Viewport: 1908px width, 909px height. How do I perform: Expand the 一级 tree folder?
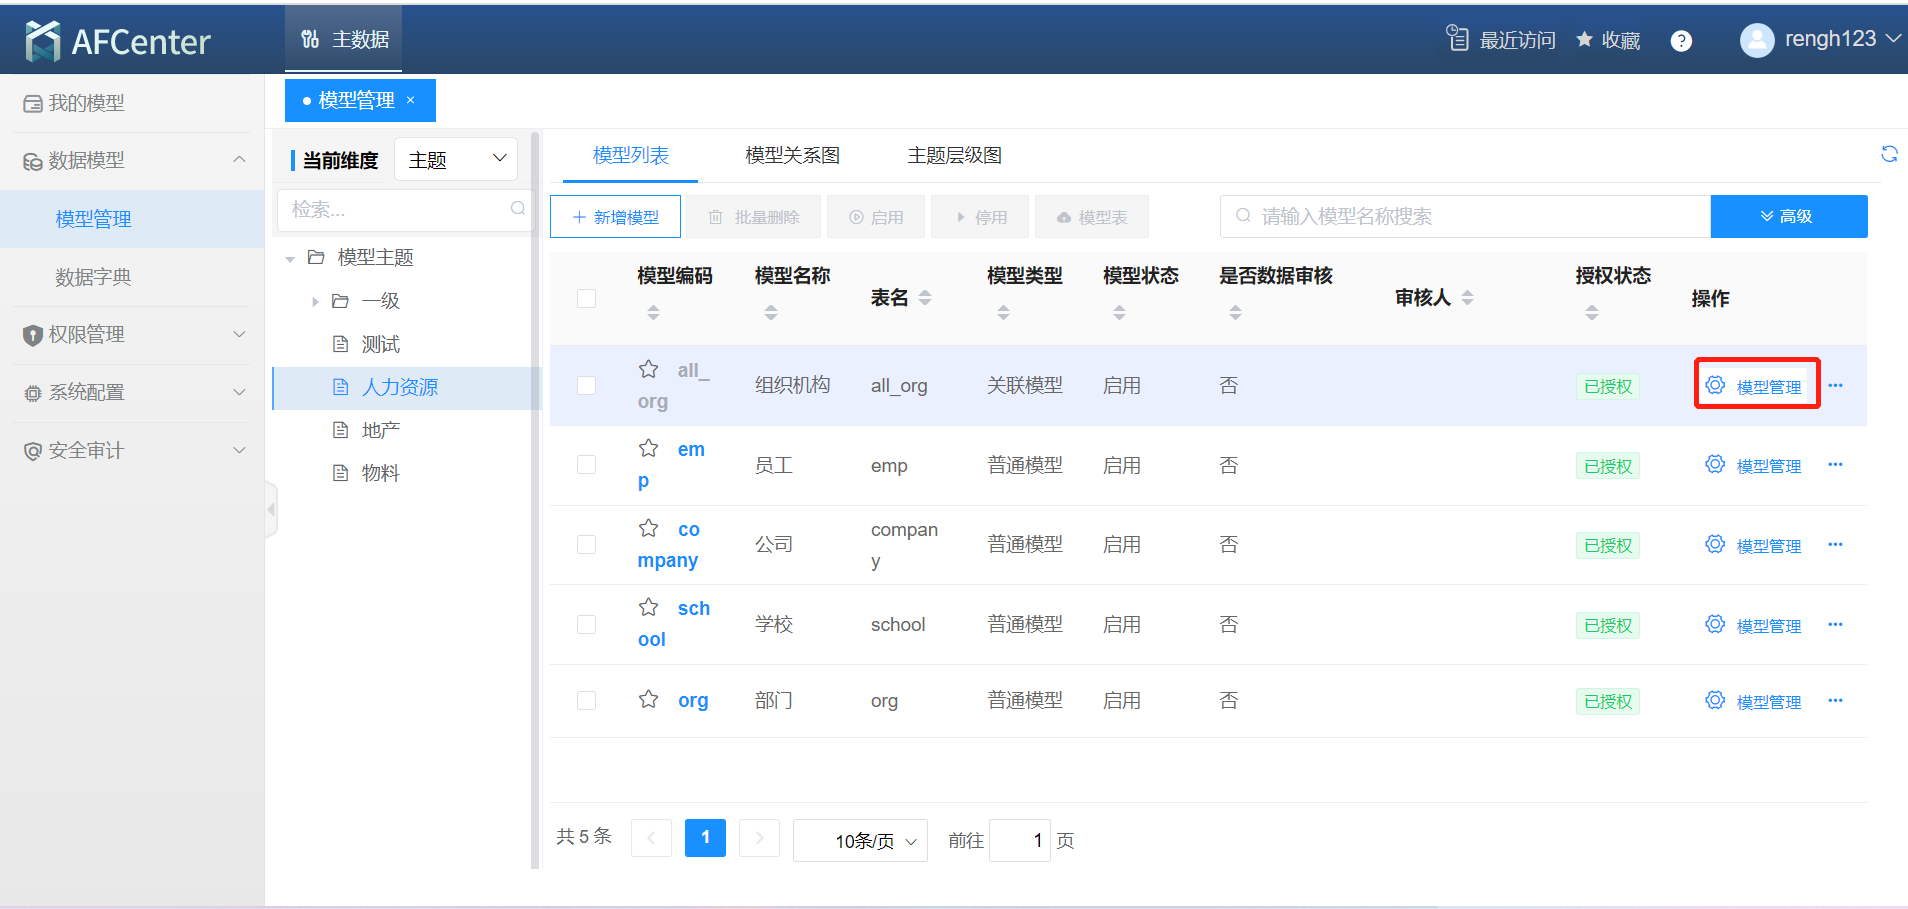(315, 301)
